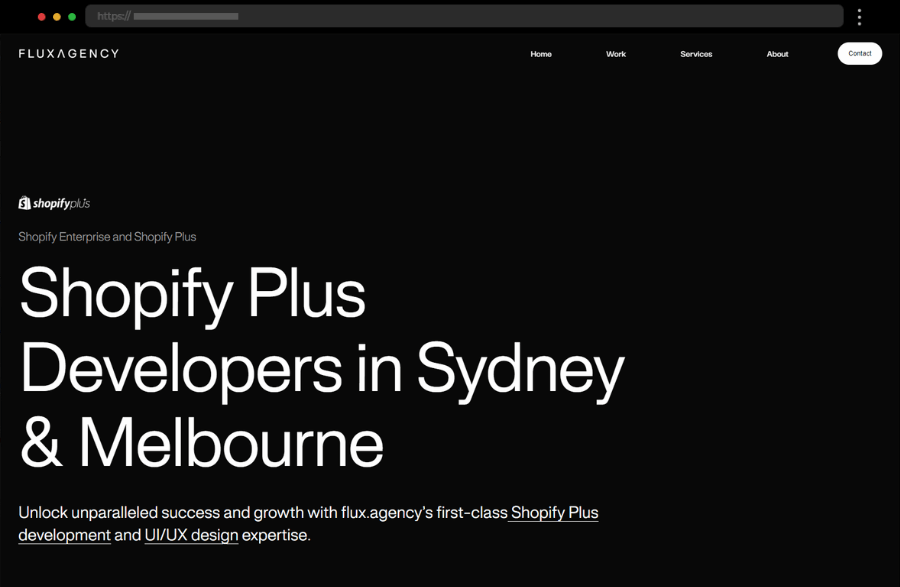Click the yellow minimize window dot
This screenshot has width=900, height=587.
(57, 17)
